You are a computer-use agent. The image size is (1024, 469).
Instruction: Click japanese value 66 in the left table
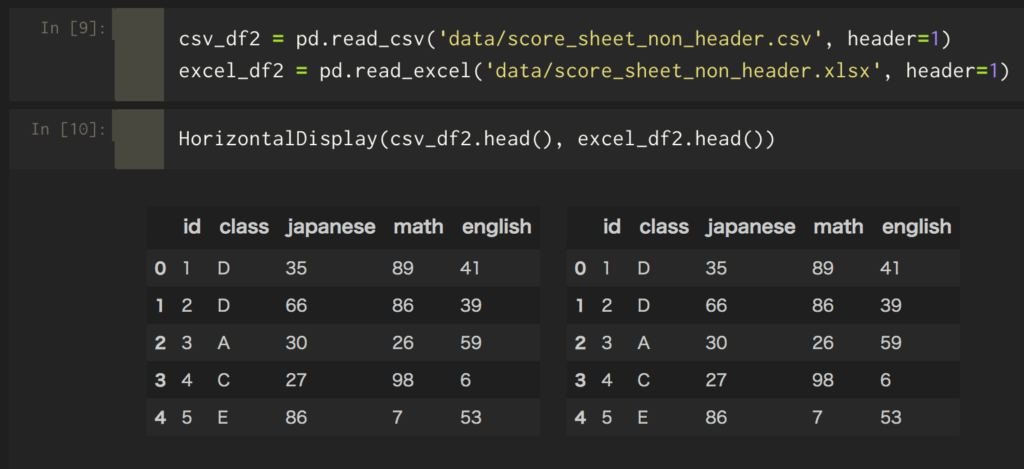(296, 305)
